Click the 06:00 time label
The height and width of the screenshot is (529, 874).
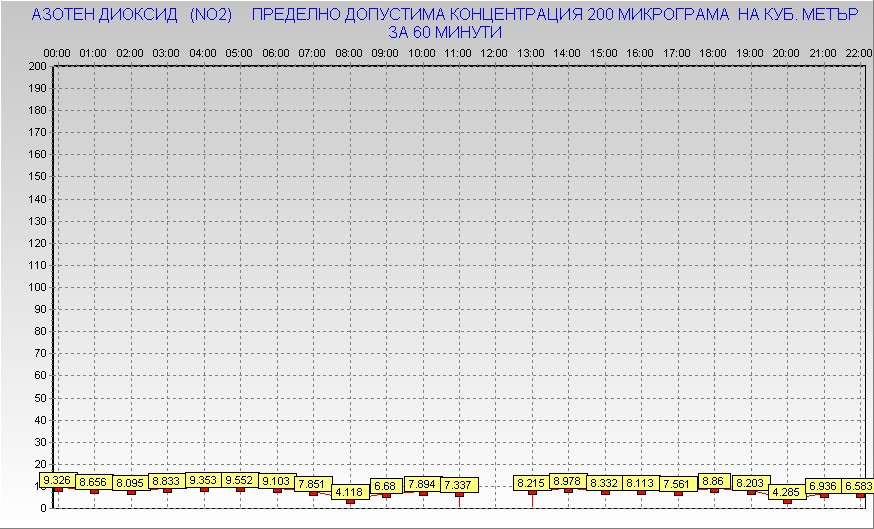[276, 54]
